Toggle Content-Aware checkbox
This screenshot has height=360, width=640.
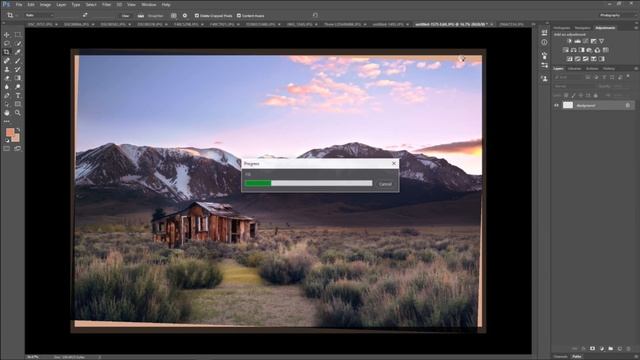pos(239,16)
